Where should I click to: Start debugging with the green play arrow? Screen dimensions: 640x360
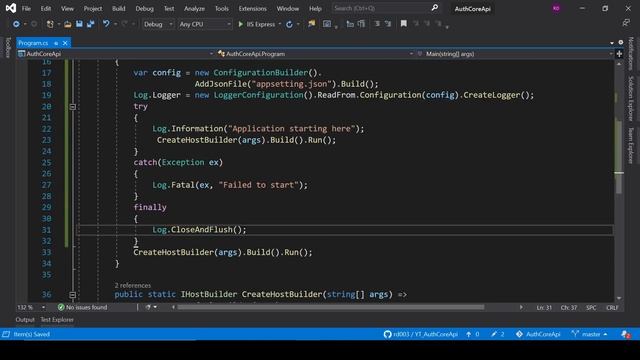tap(240, 24)
